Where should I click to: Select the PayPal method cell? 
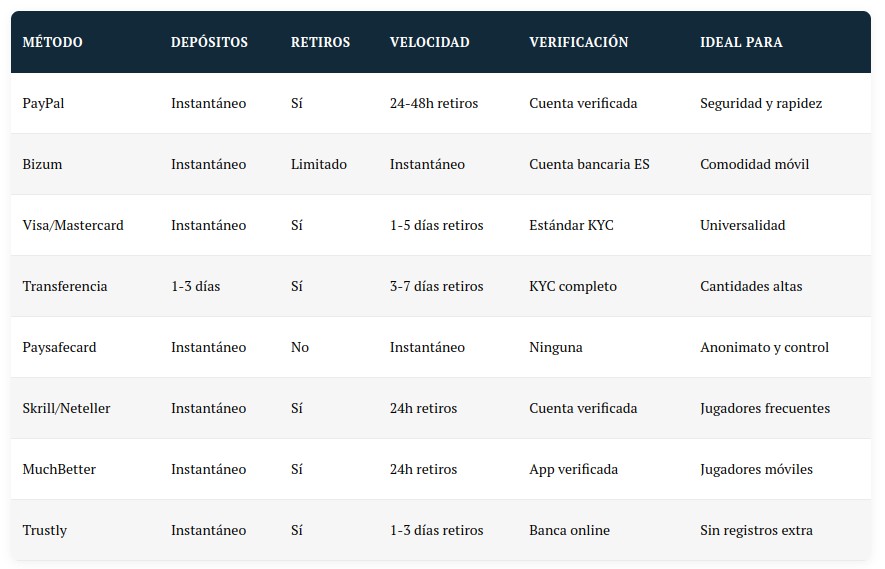click(43, 103)
